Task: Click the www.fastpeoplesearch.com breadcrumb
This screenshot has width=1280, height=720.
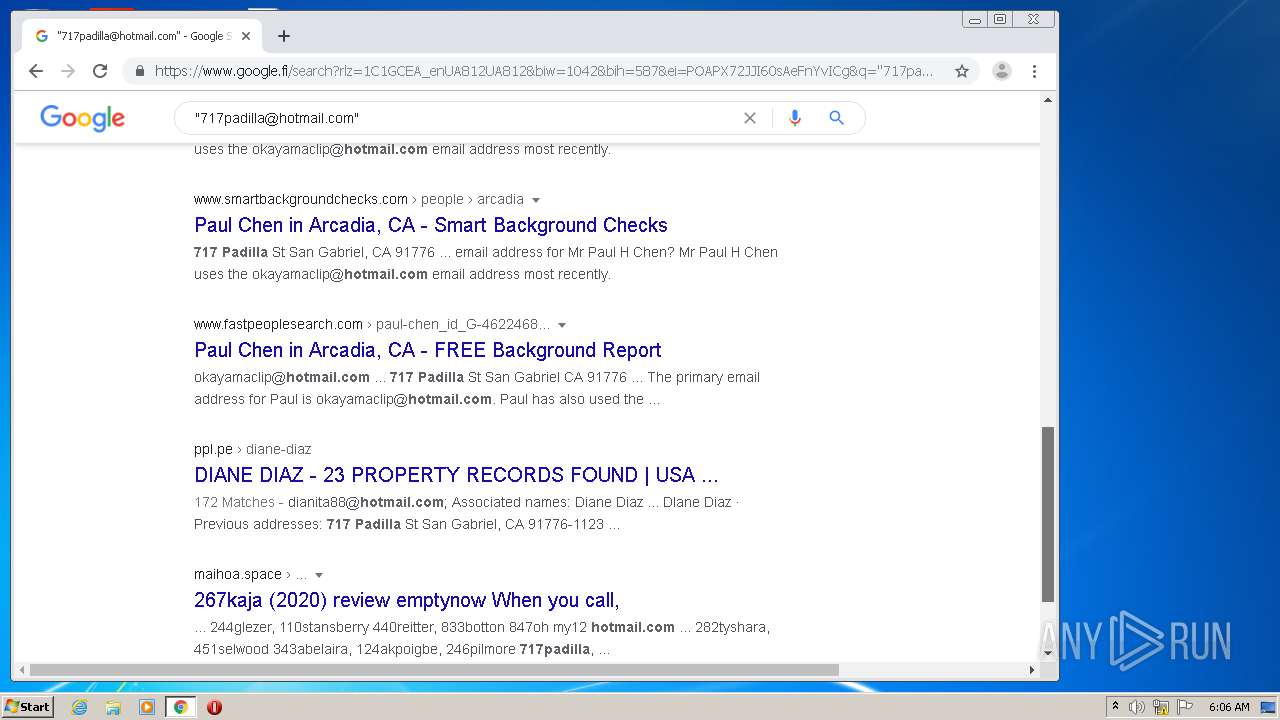Action: coord(278,324)
